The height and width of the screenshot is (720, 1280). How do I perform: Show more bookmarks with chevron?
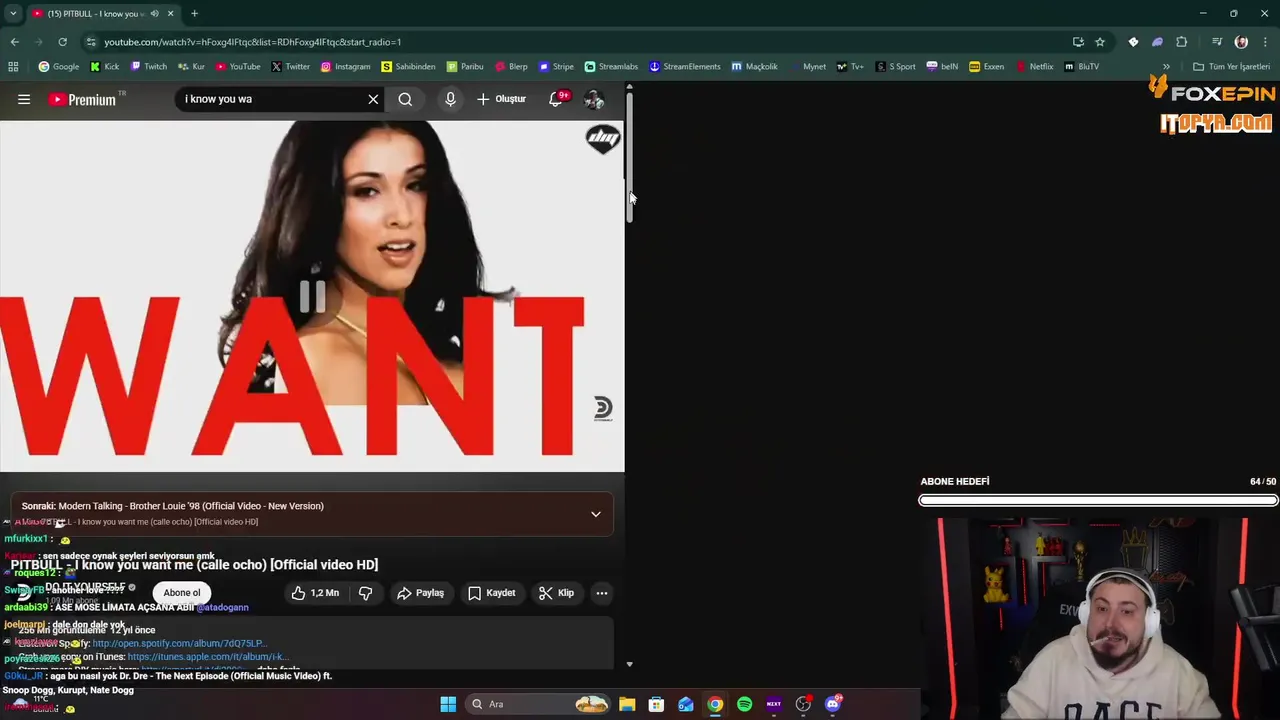pos(1166,66)
